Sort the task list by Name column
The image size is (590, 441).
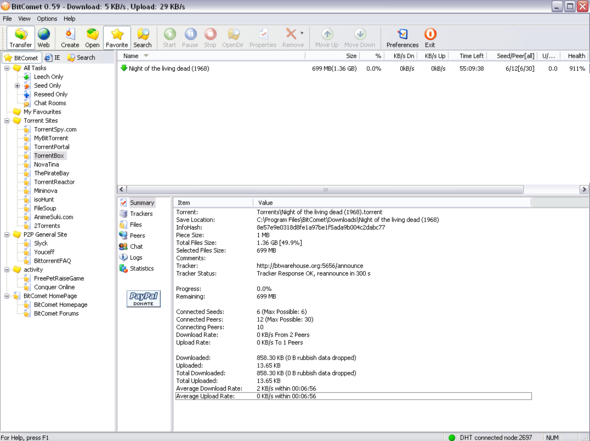(x=211, y=56)
